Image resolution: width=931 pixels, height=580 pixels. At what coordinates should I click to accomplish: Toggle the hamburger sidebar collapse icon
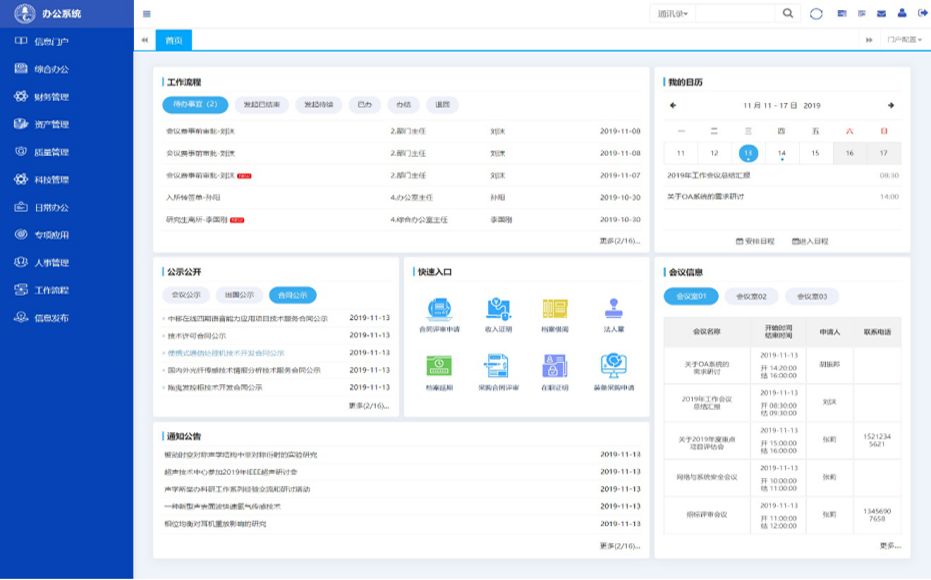click(147, 14)
